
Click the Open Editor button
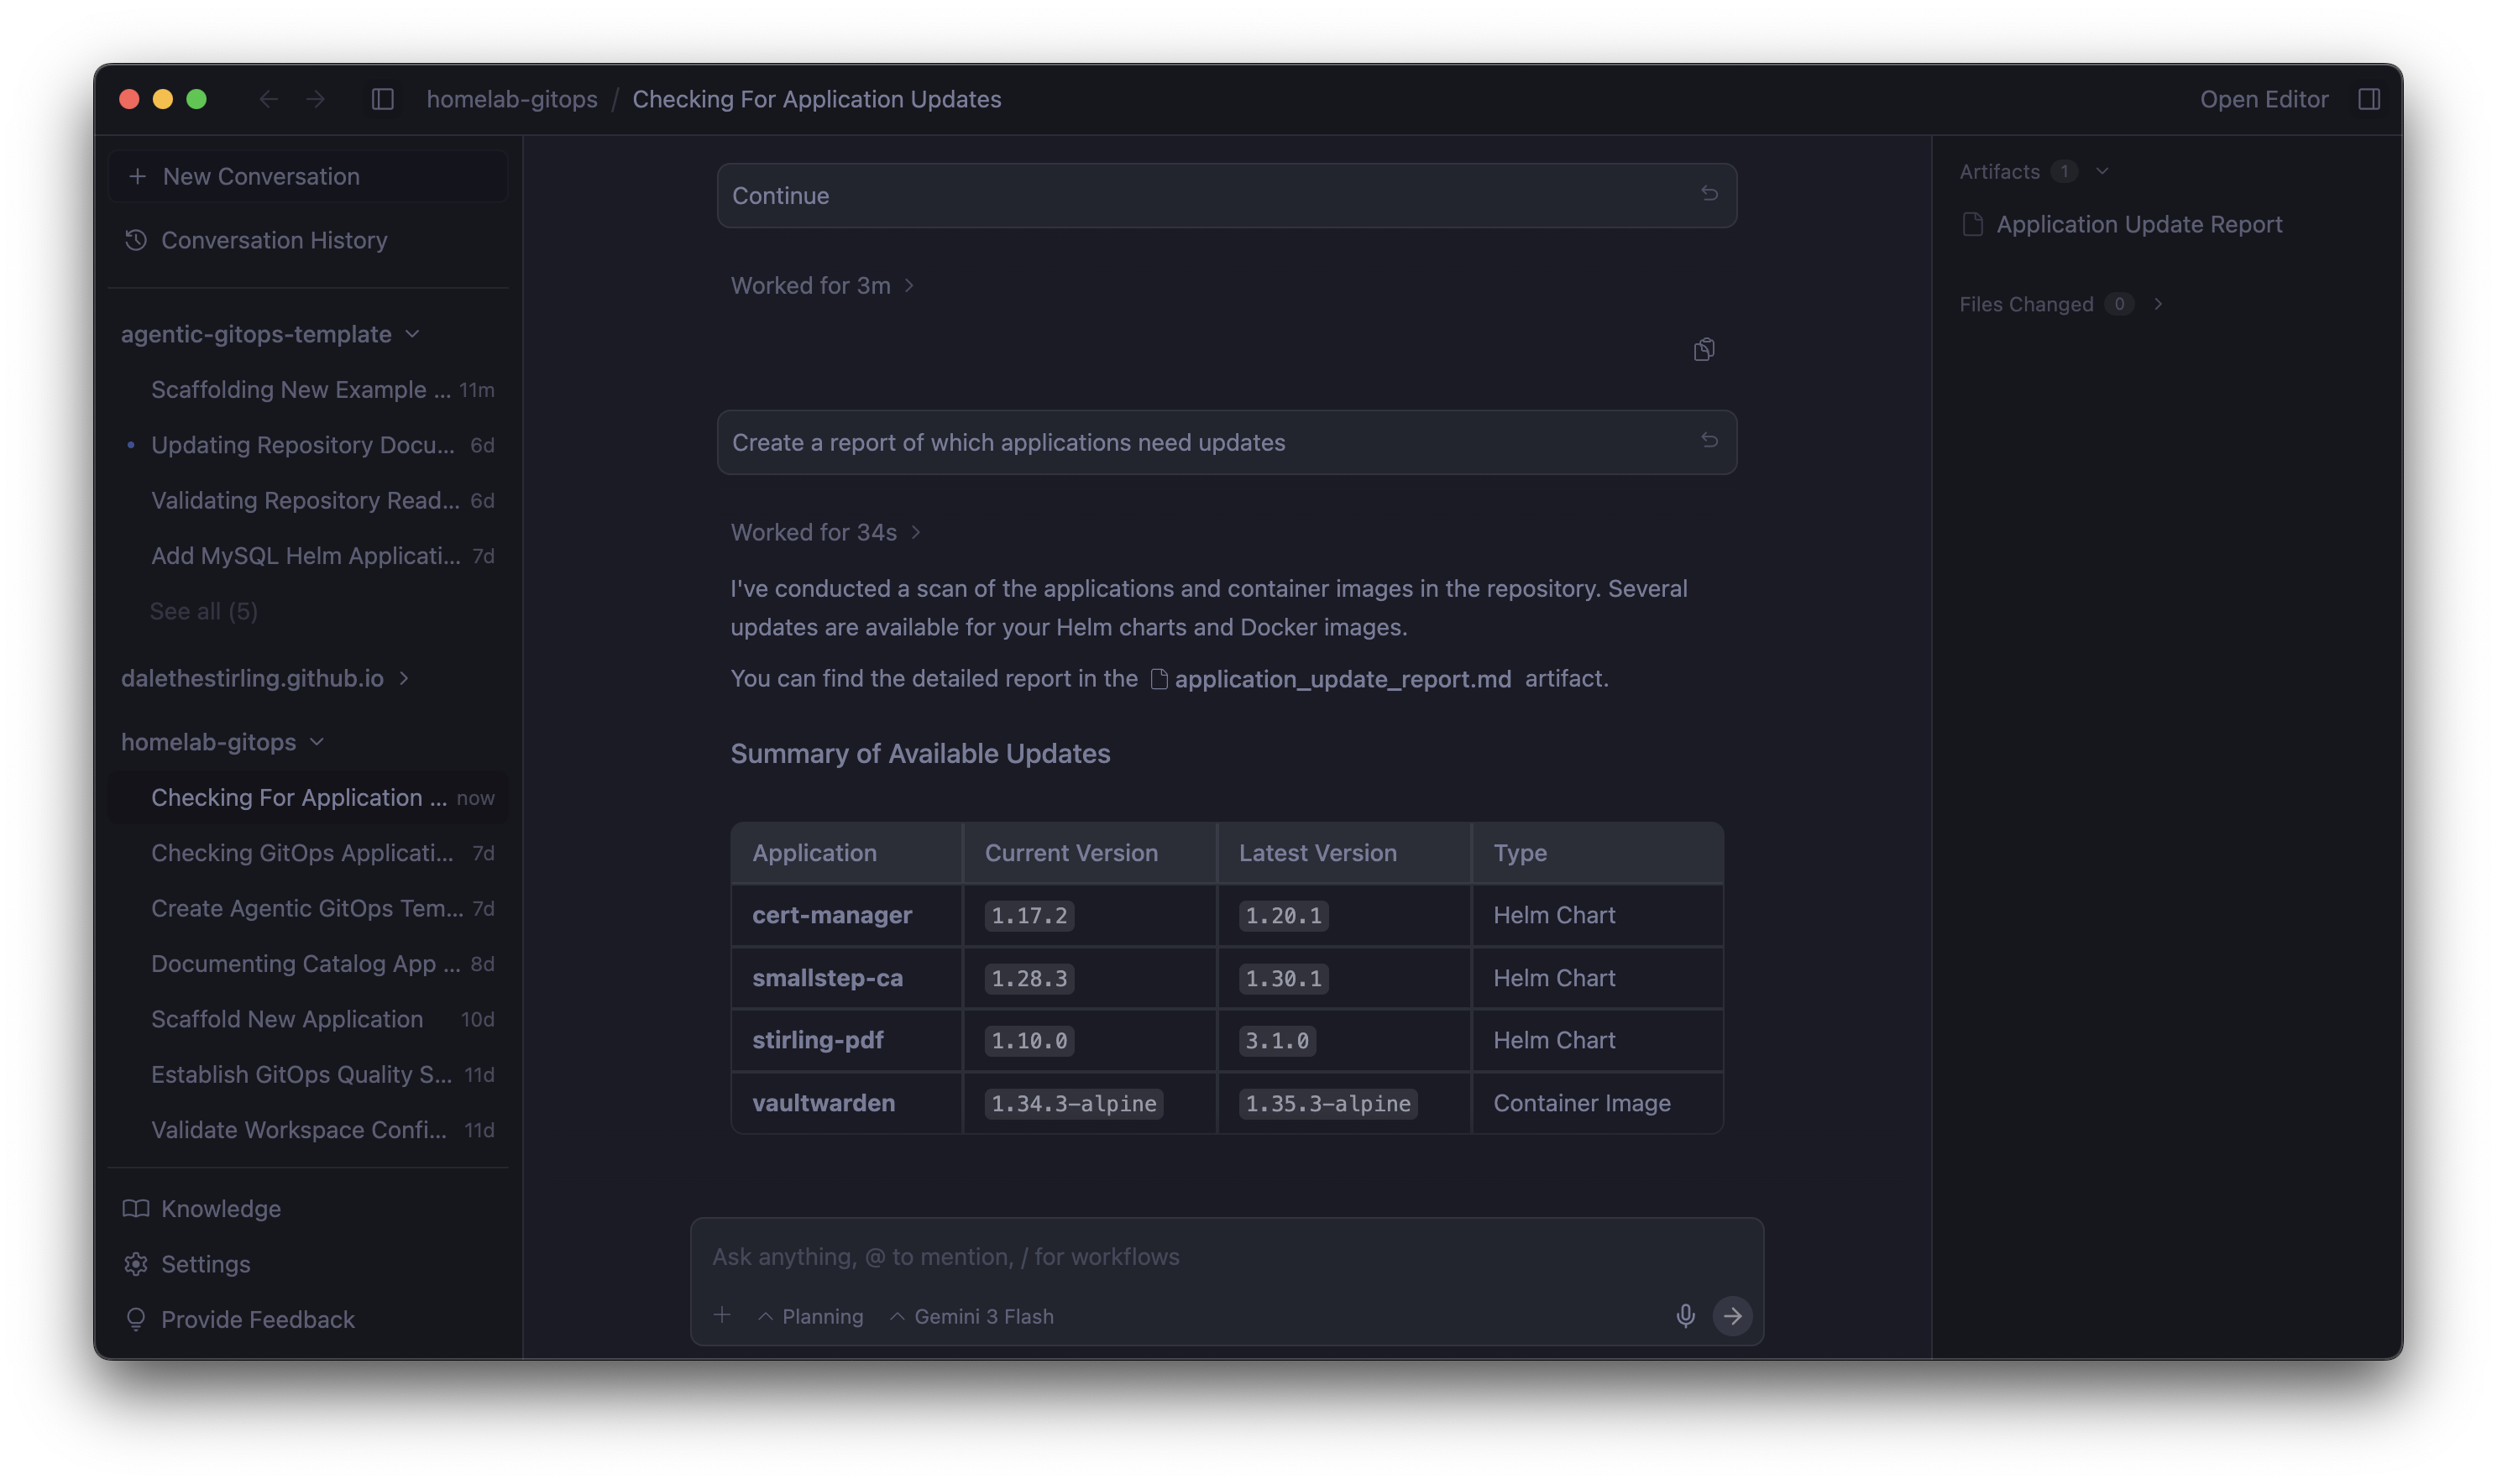(x=2263, y=99)
